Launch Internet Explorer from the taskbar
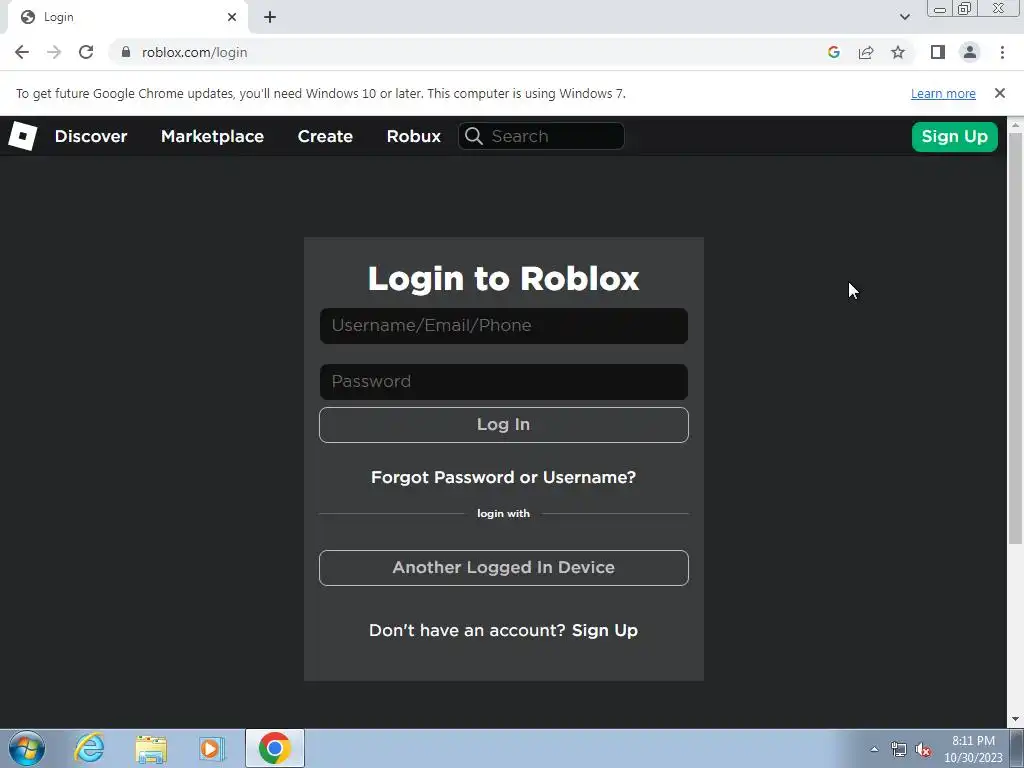Viewport: 1024px width, 768px height. pos(89,748)
